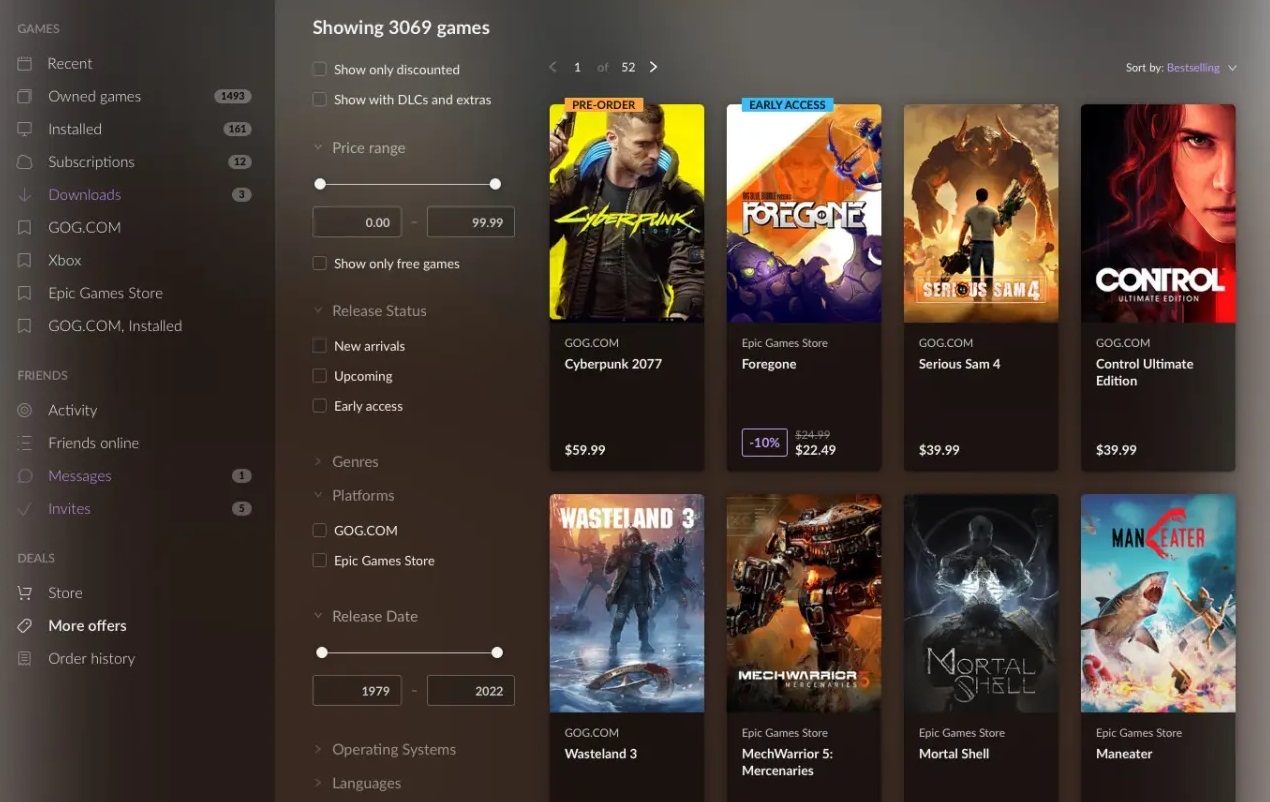Viewport: 1270px width, 802px height.
Task: Expand the Languages filter section
Action: click(x=357, y=784)
